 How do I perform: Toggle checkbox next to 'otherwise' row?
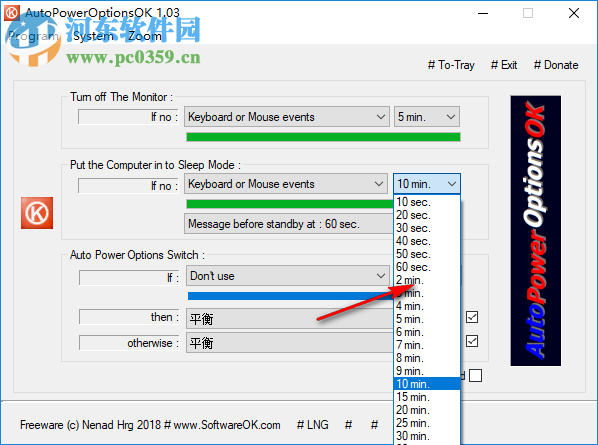click(472, 341)
